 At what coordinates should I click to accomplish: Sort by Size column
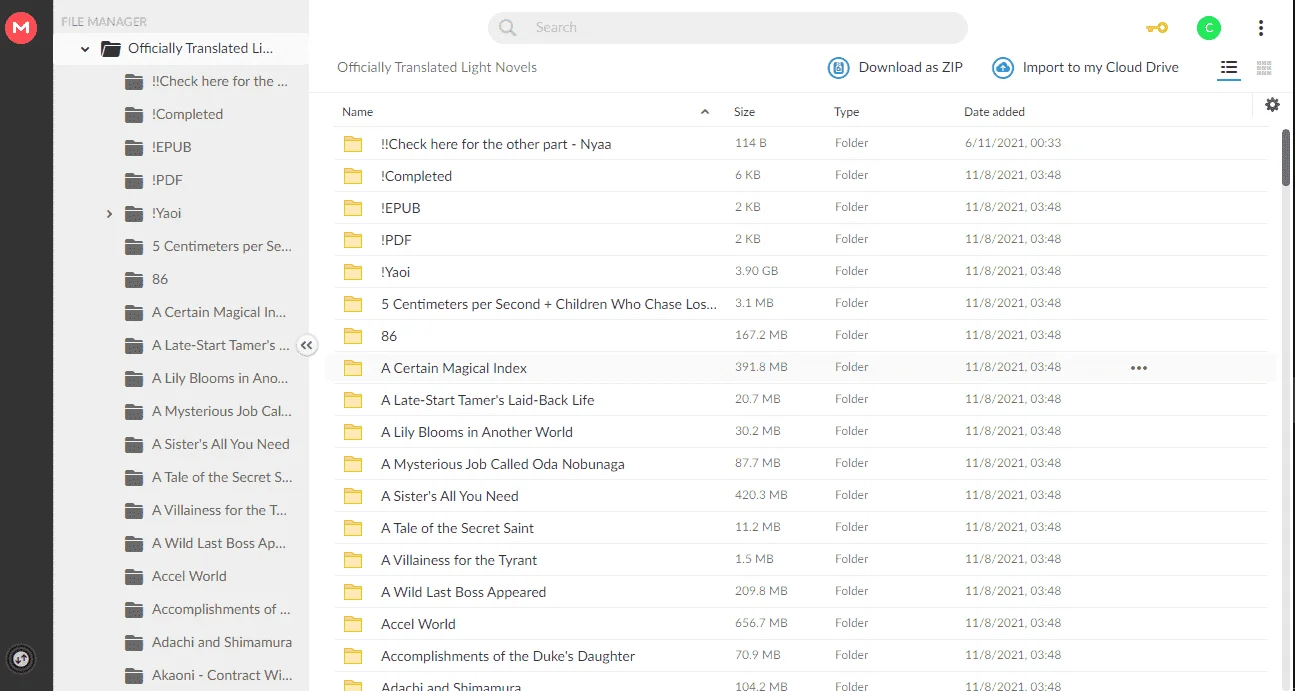[744, 112]
